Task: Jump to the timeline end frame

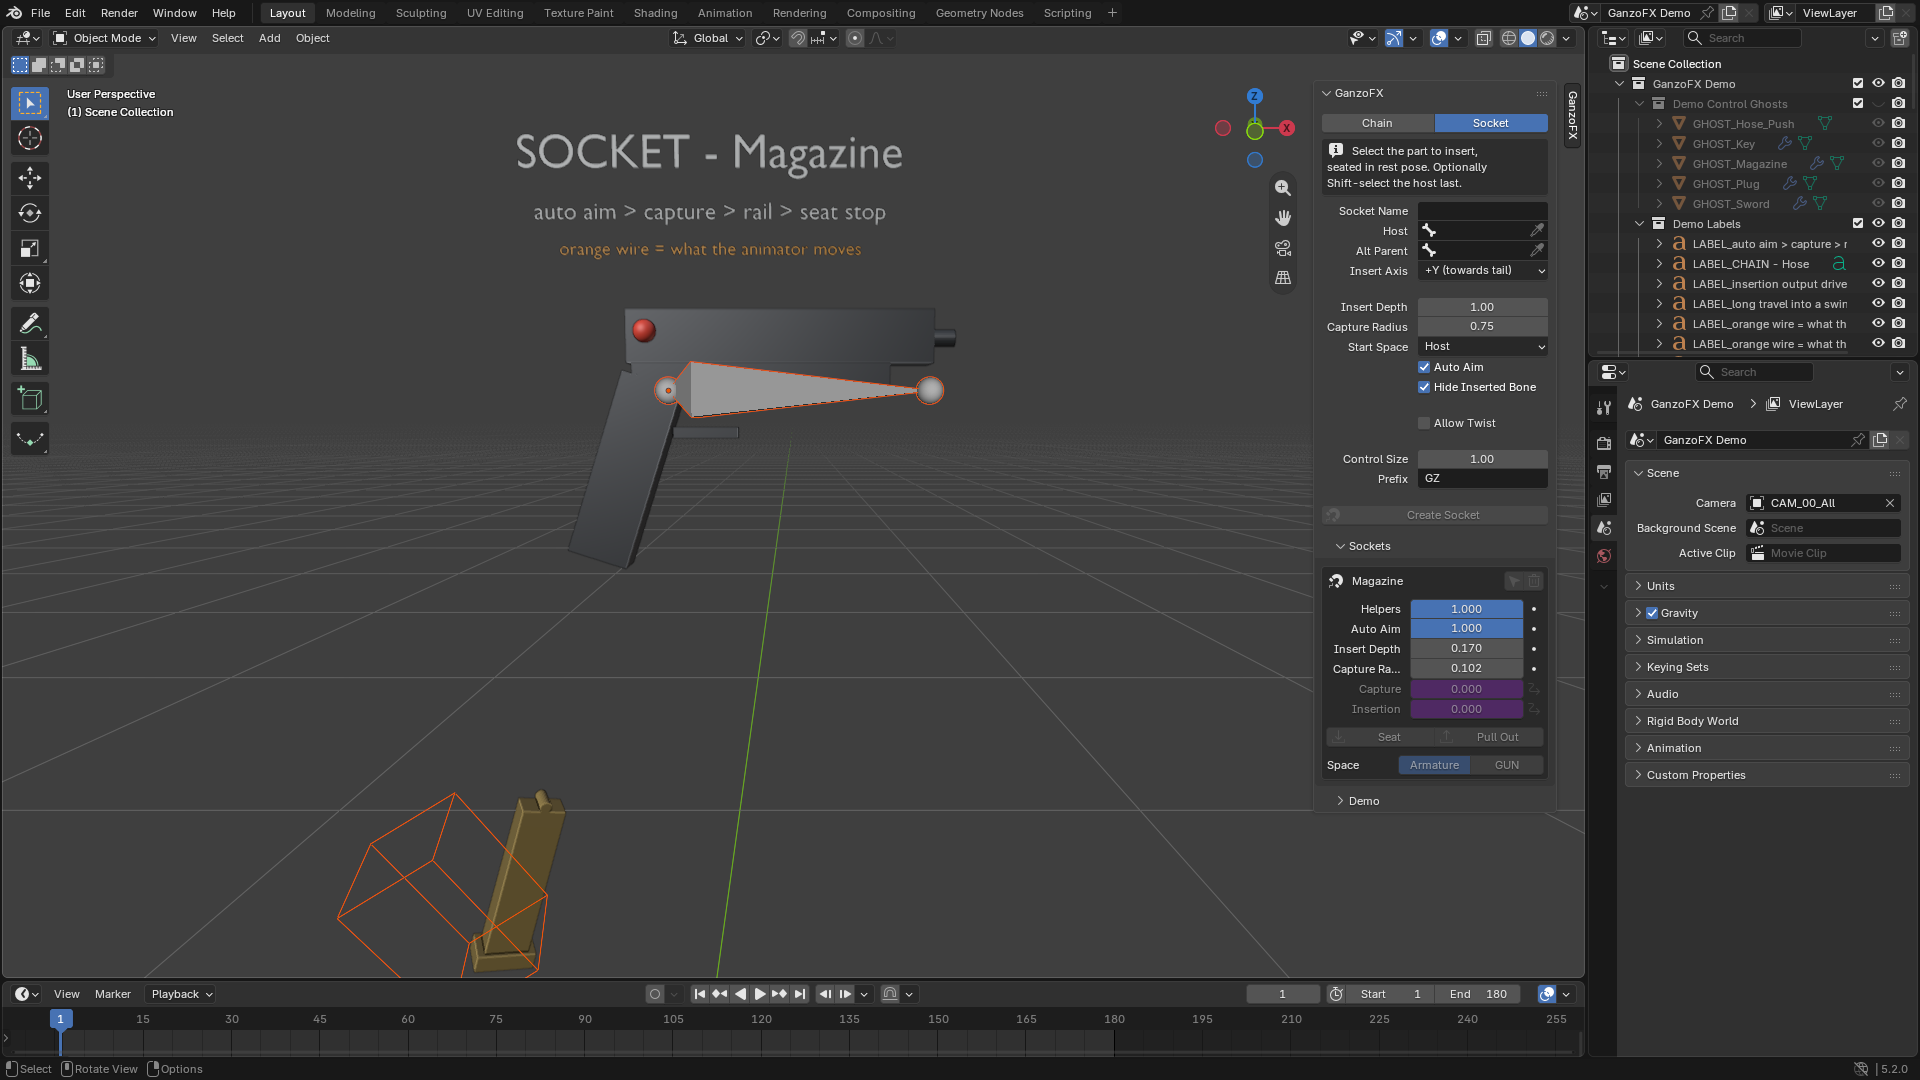Action: (x=799, y=994)
